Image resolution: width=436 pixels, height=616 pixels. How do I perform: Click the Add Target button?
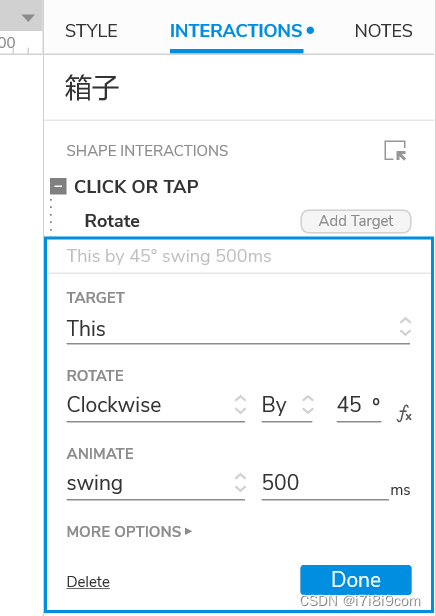[x=356, y=221]
